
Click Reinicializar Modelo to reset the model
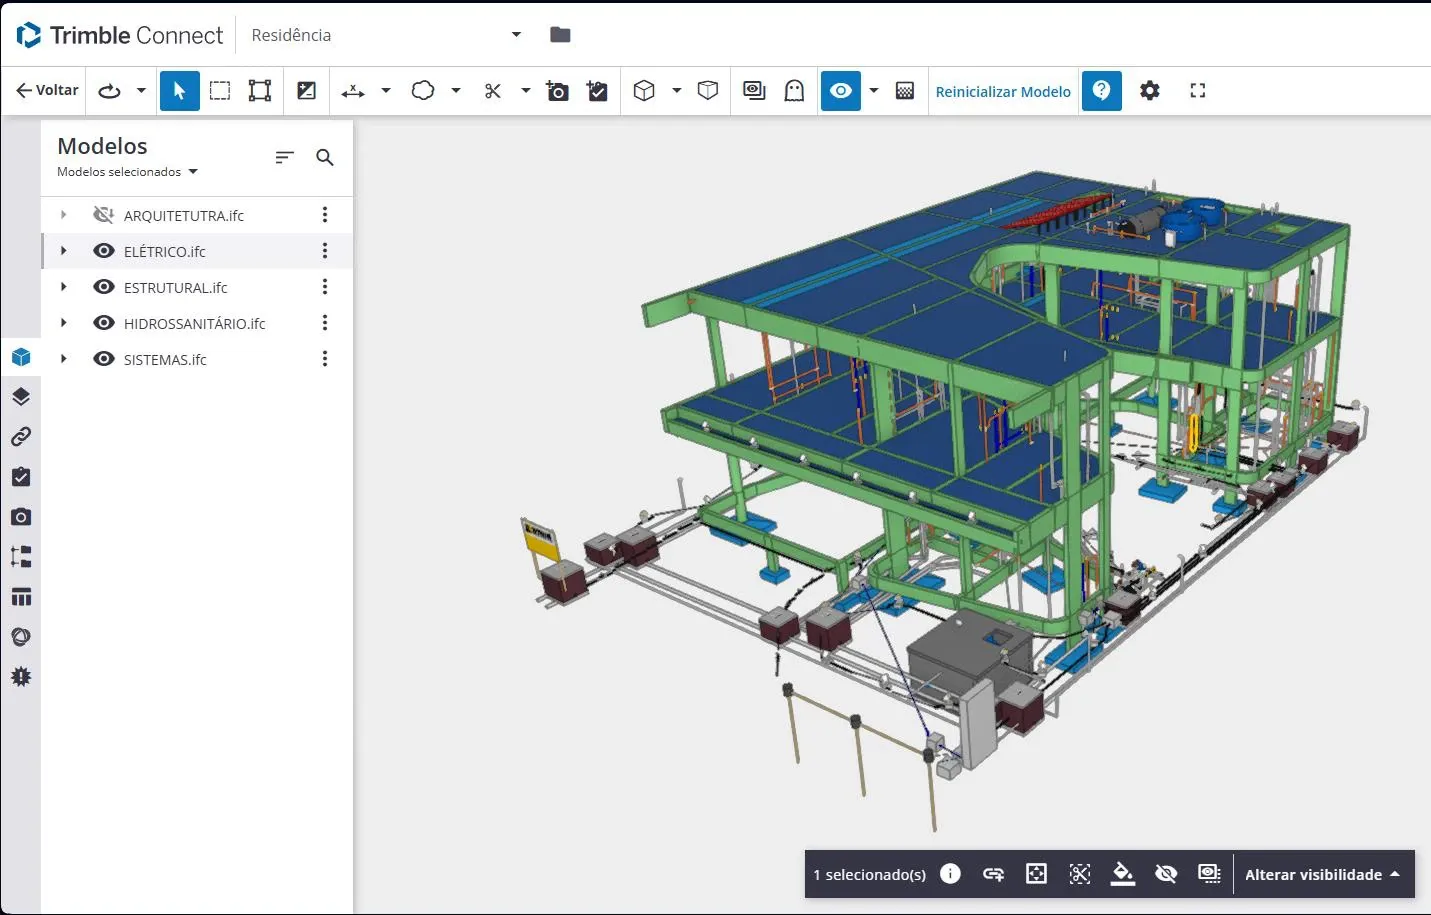(1003, 91)
